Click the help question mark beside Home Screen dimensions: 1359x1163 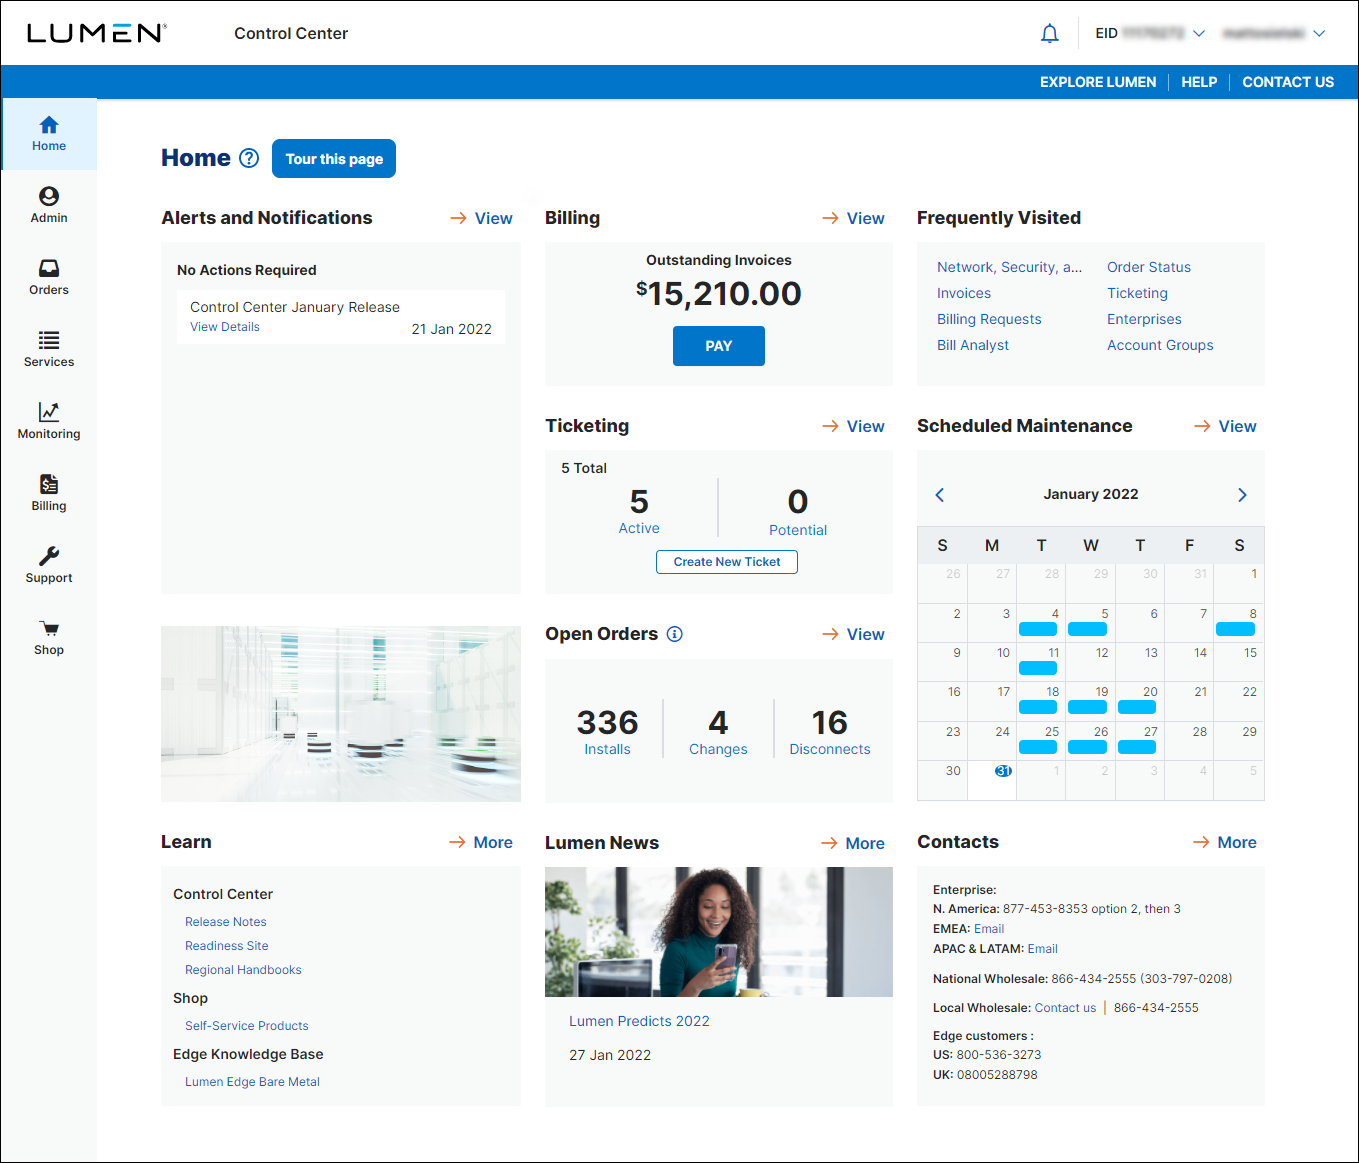(249, 158)
